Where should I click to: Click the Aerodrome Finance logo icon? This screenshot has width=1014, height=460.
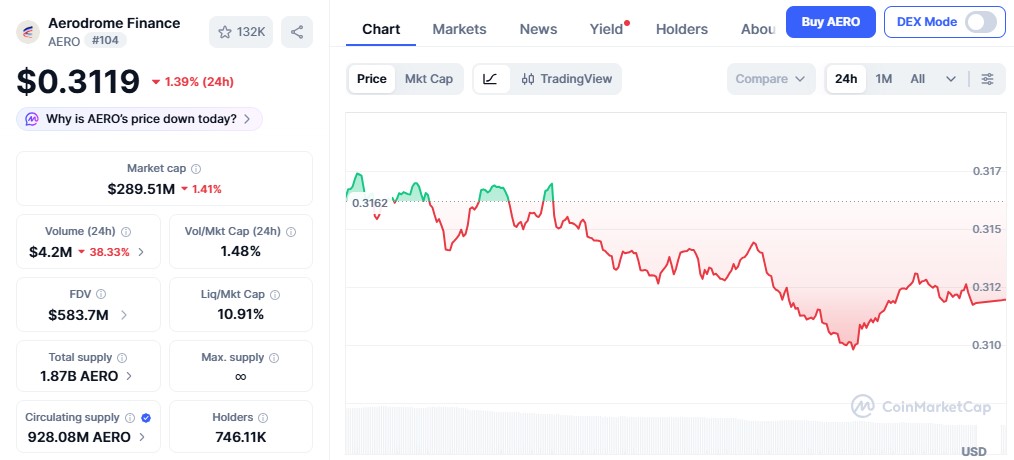28,32
